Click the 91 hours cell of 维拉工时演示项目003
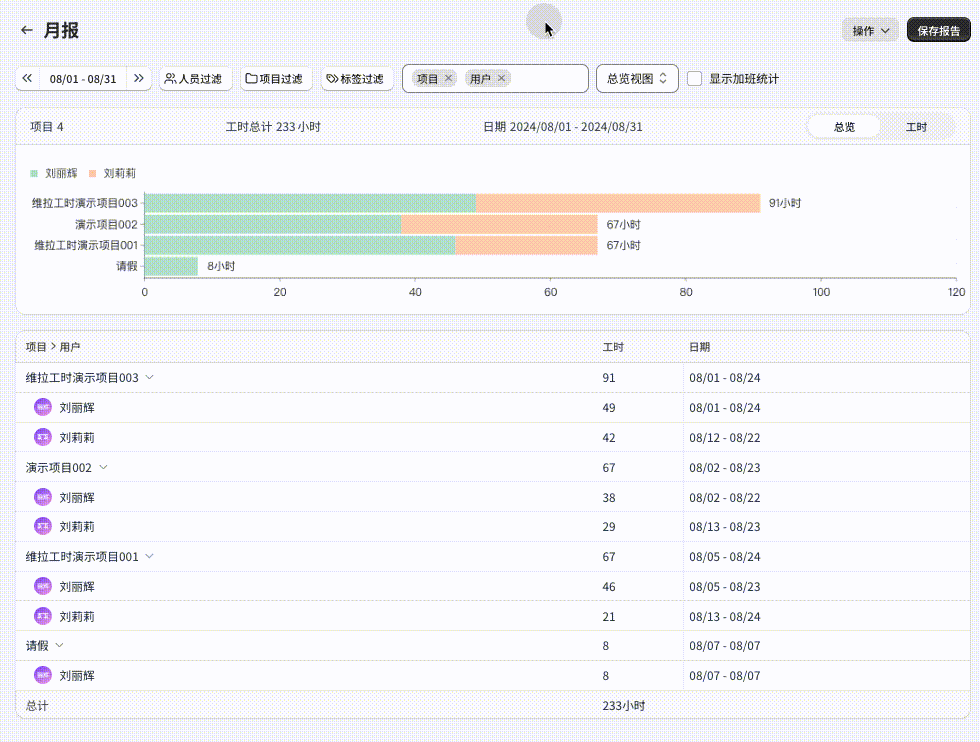This screenshot has height=742, width=980. click(609, 378)
